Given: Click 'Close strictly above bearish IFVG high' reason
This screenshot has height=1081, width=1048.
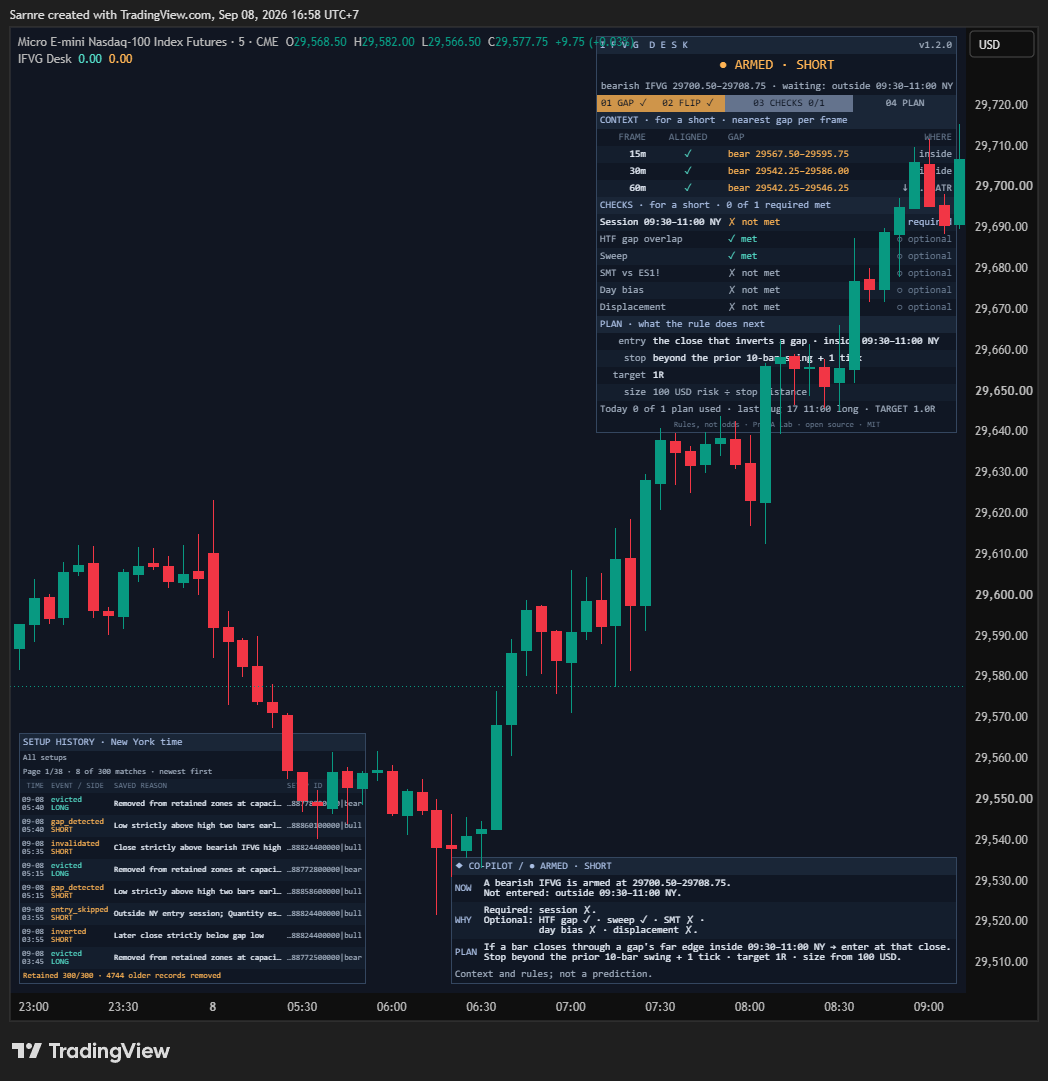Looking at the screenshot, I should [197, 847].
